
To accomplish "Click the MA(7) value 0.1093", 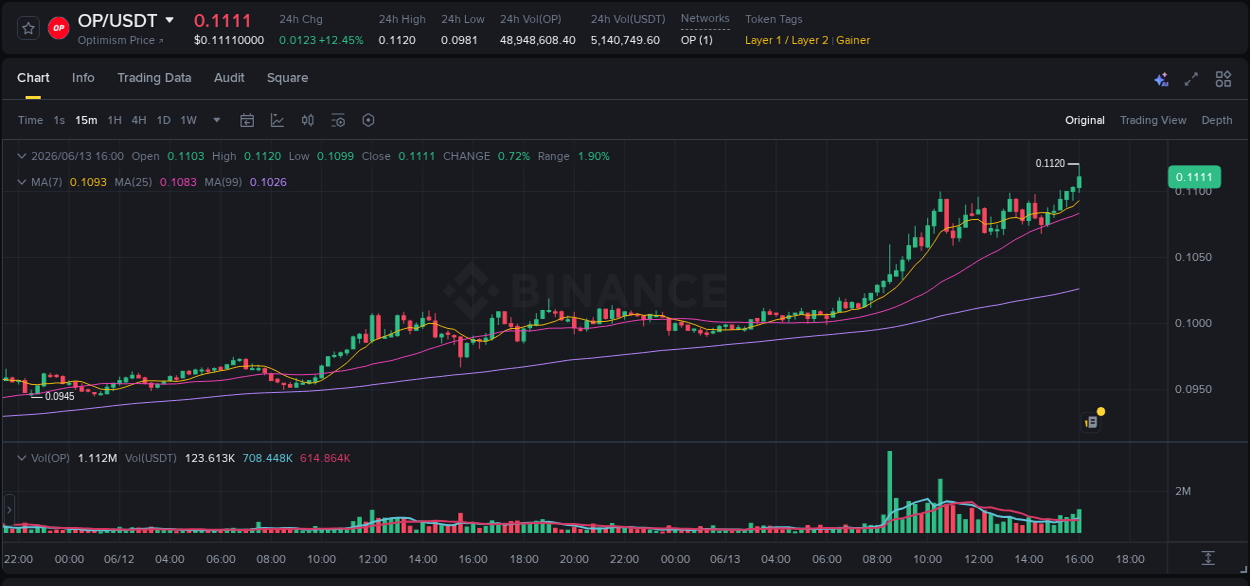I will coord(86,182).
